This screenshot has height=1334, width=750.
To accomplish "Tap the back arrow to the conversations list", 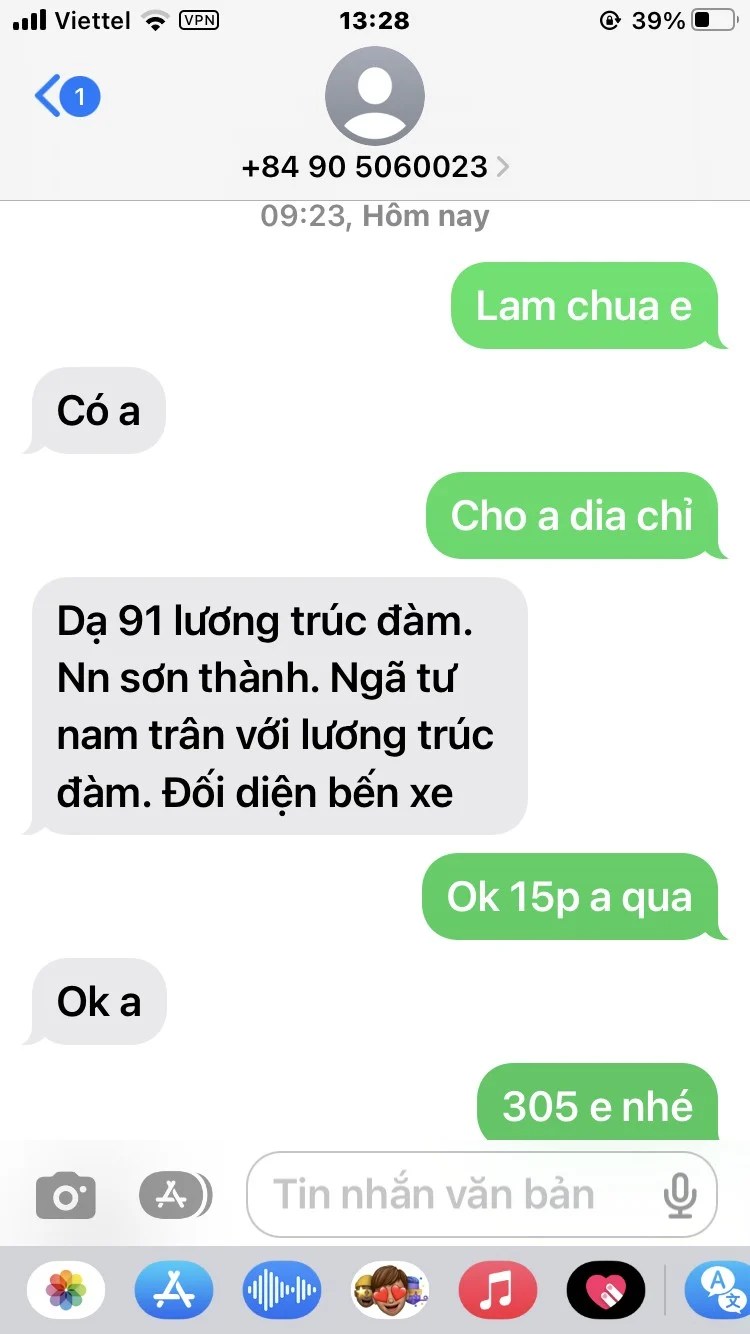I will pyautogui.click(x=46, y=97).
